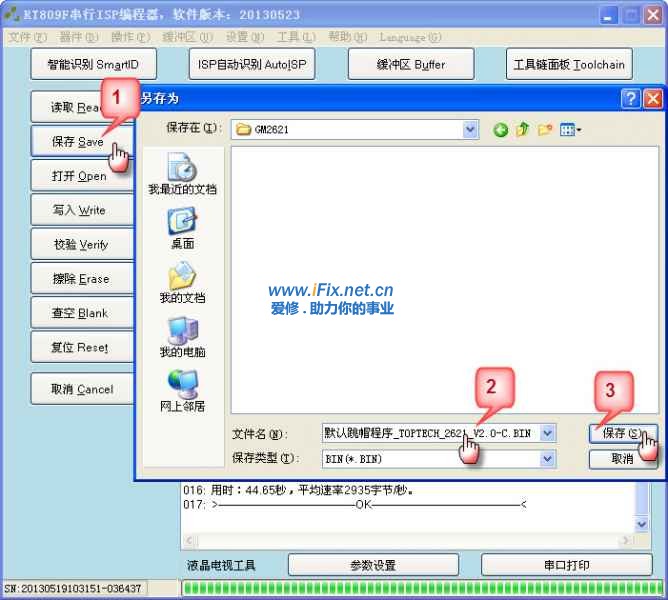Open My Documents sidebar shortcut
This screenshot has height=600, width=668.
pyautogui.click(x=182, y=282)
